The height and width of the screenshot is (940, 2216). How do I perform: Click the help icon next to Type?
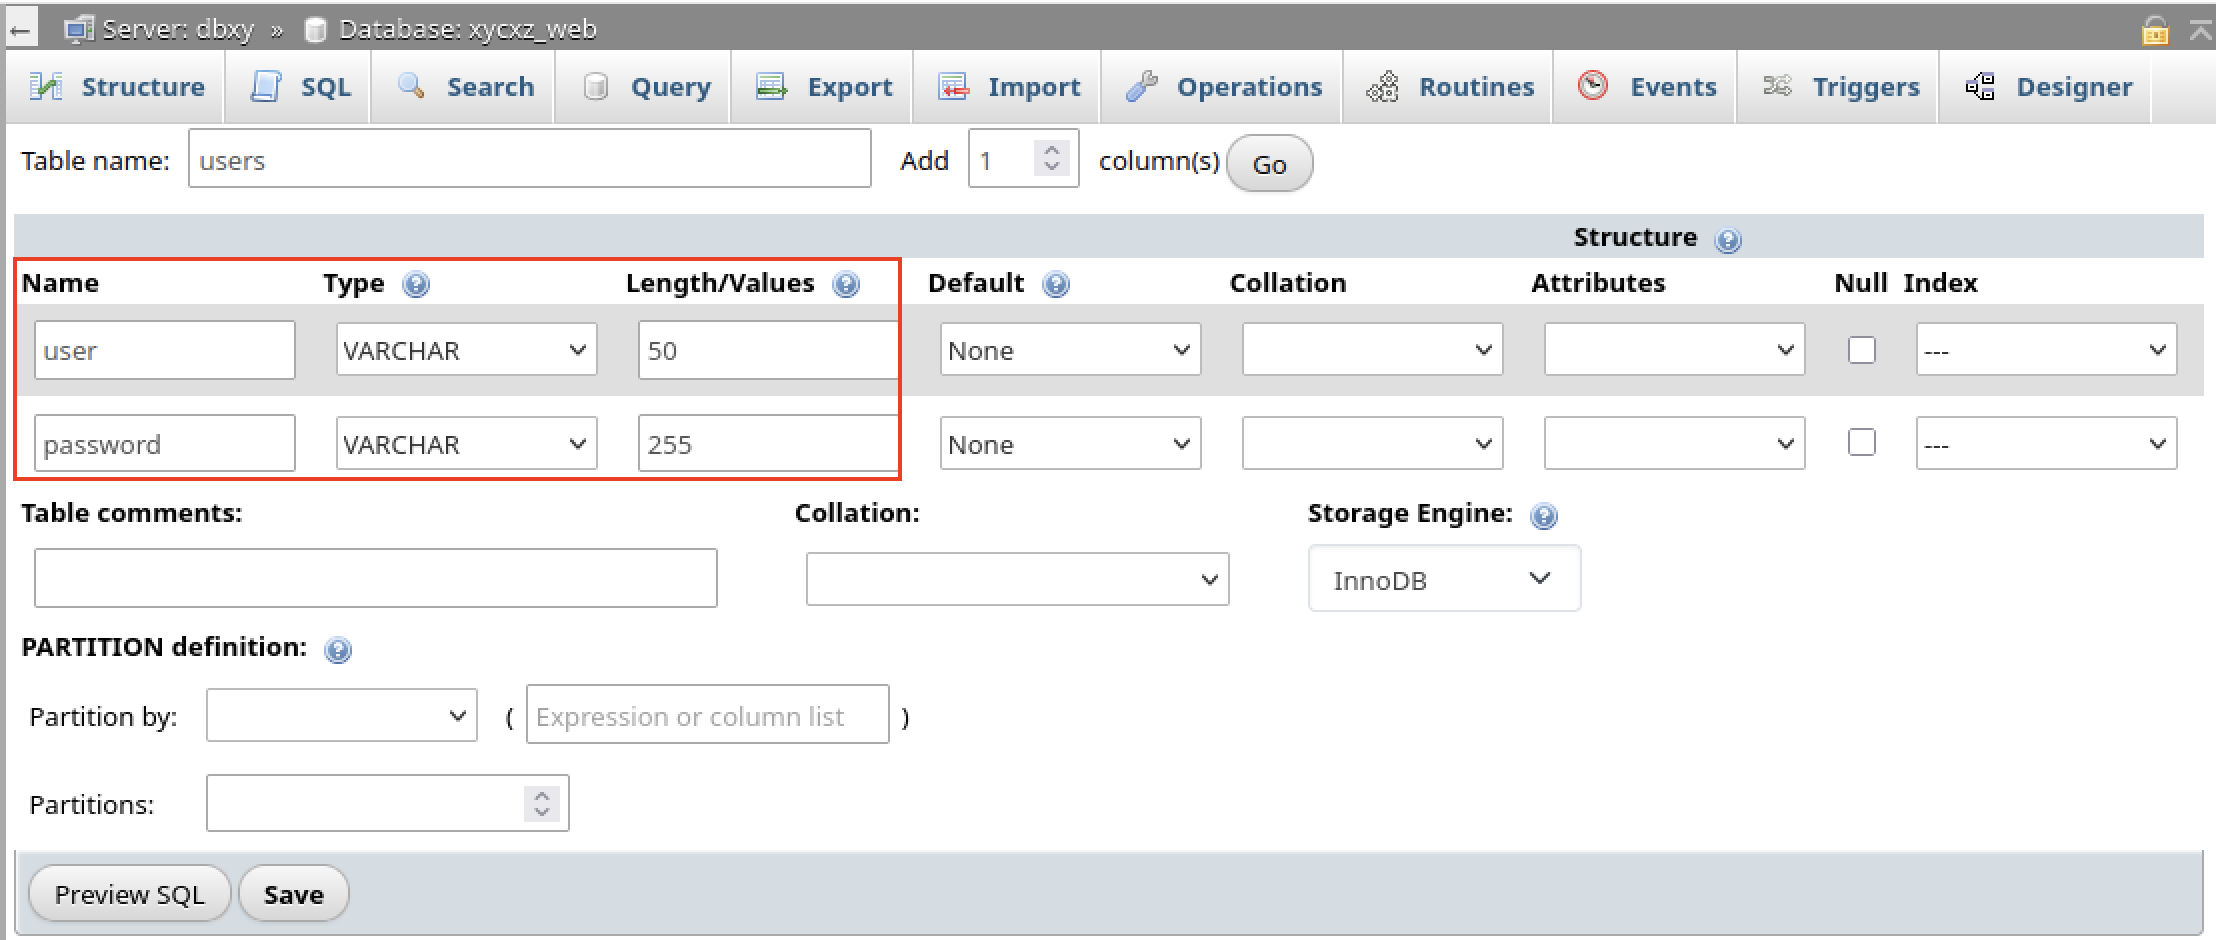416,285
